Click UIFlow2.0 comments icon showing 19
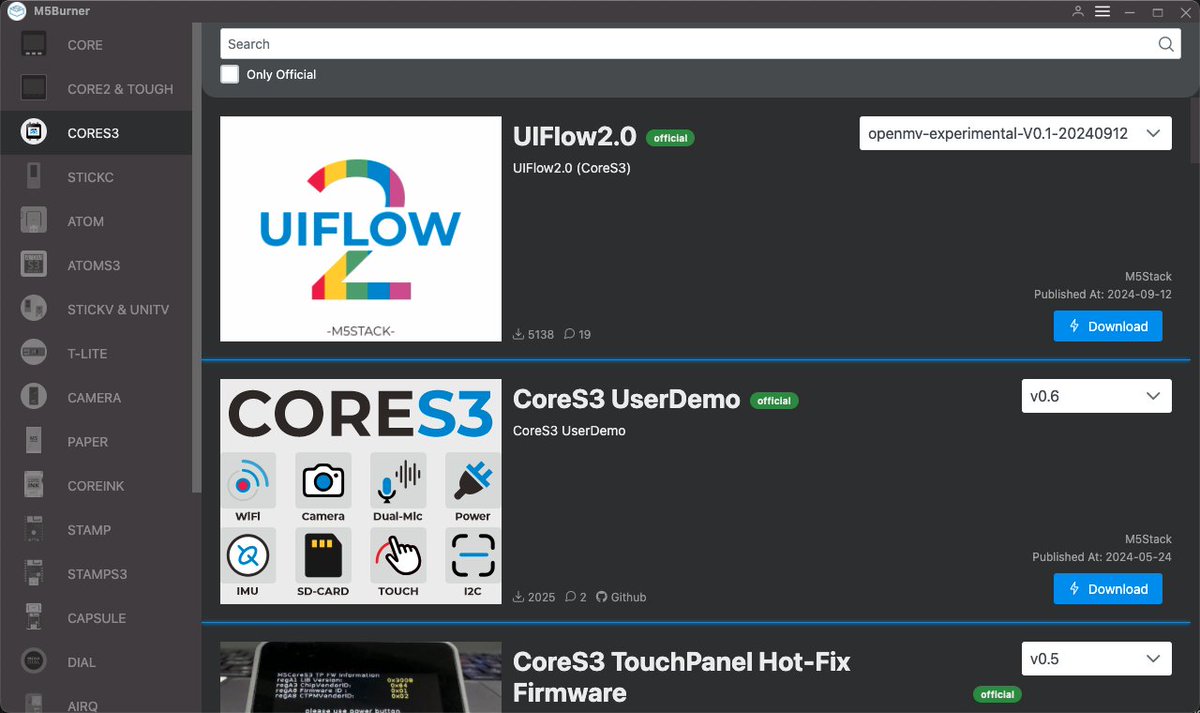This screenshot has height=713, width=1200. [570, 334]
